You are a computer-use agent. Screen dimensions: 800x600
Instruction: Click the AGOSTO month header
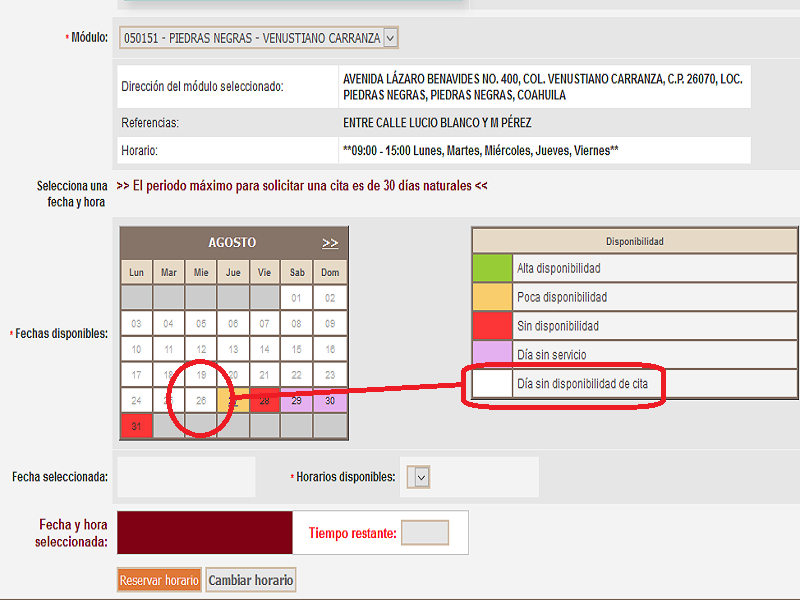pyautogui.click(x=232, y=243)
